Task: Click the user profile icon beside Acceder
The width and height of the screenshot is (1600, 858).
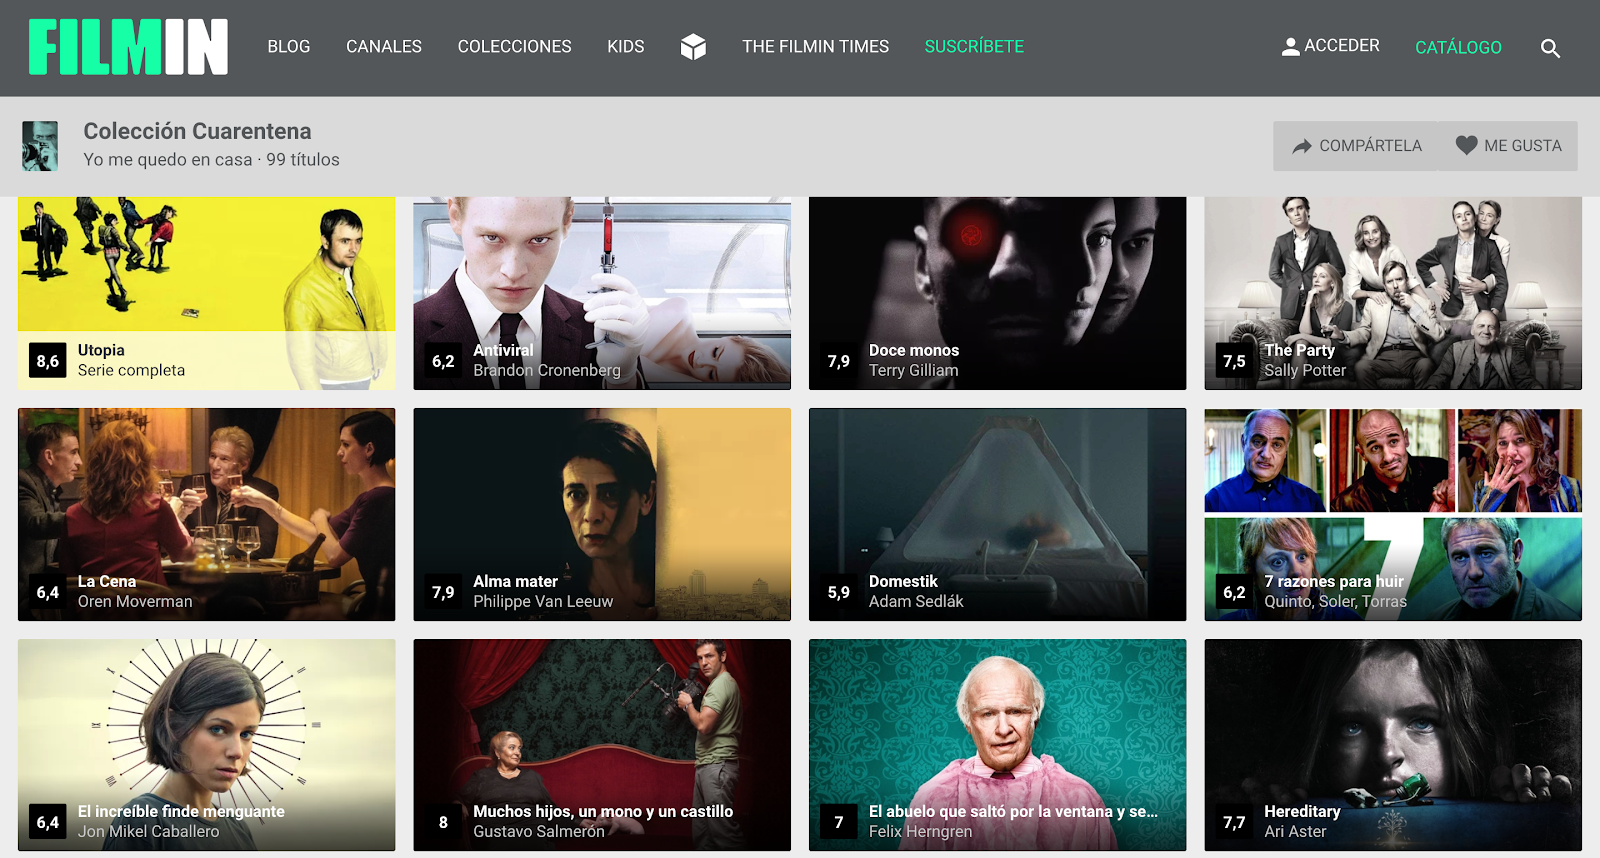Action: 1290,47
